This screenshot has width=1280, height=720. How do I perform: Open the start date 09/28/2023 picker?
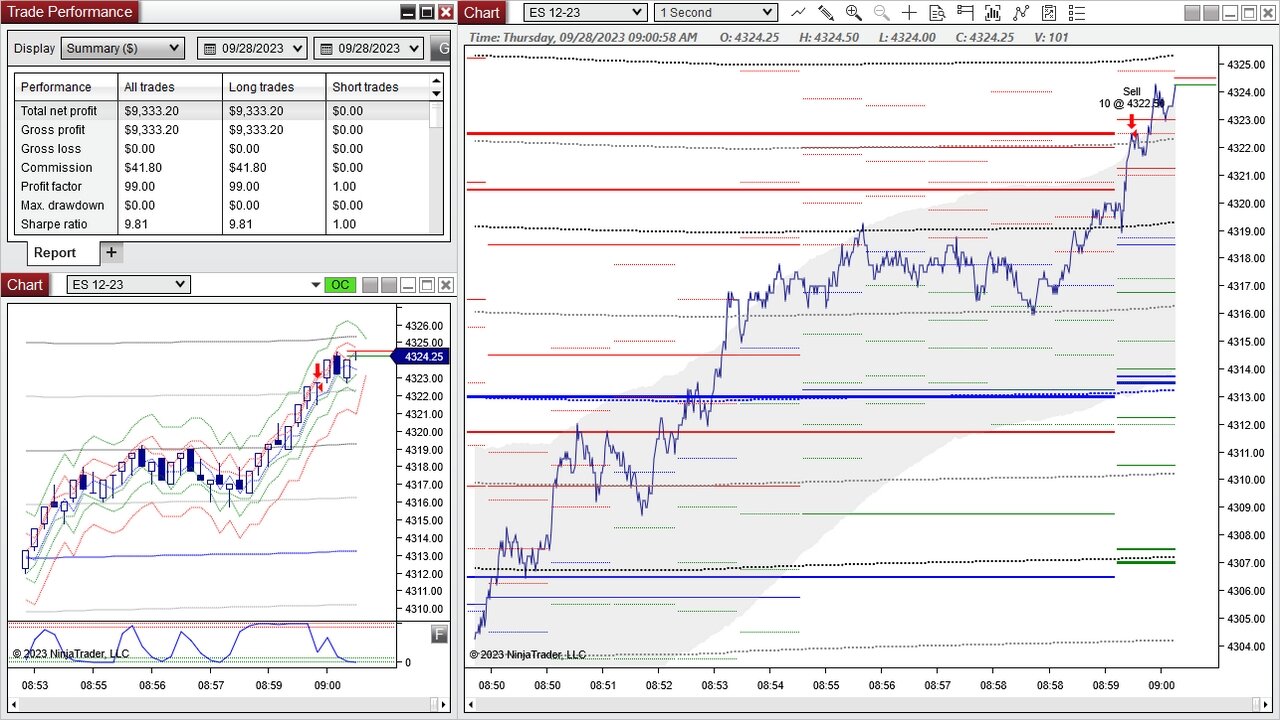pos(253,48)
